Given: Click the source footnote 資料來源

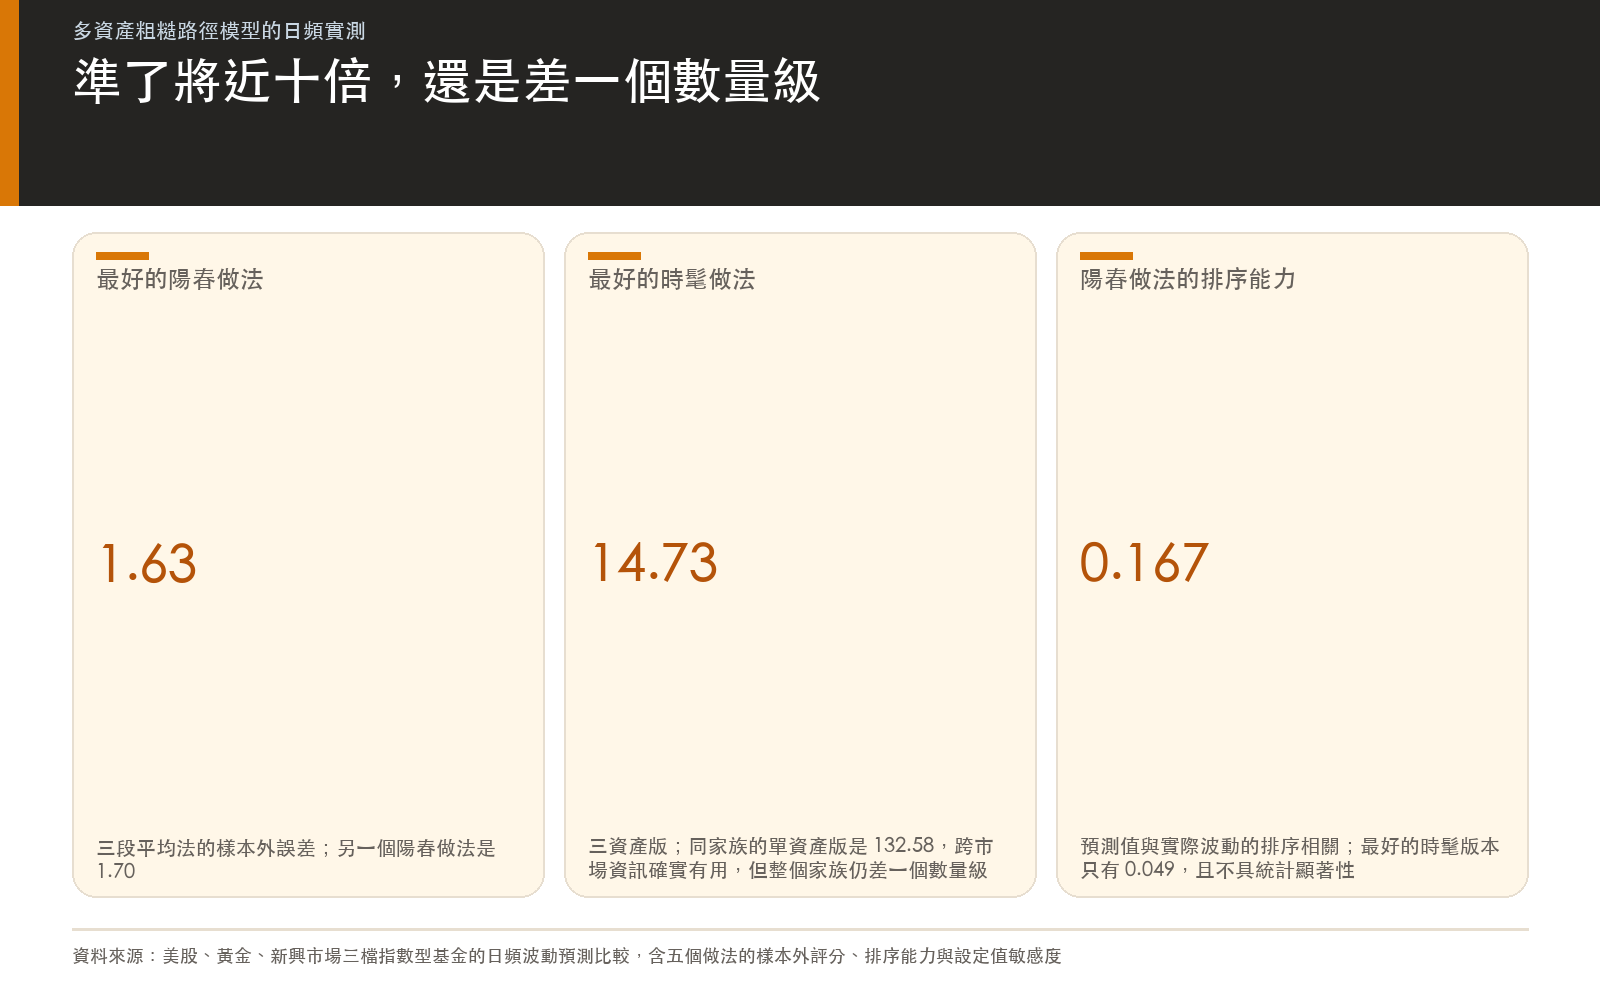Looking at the screenshot, I should click(x=567, y=956).
